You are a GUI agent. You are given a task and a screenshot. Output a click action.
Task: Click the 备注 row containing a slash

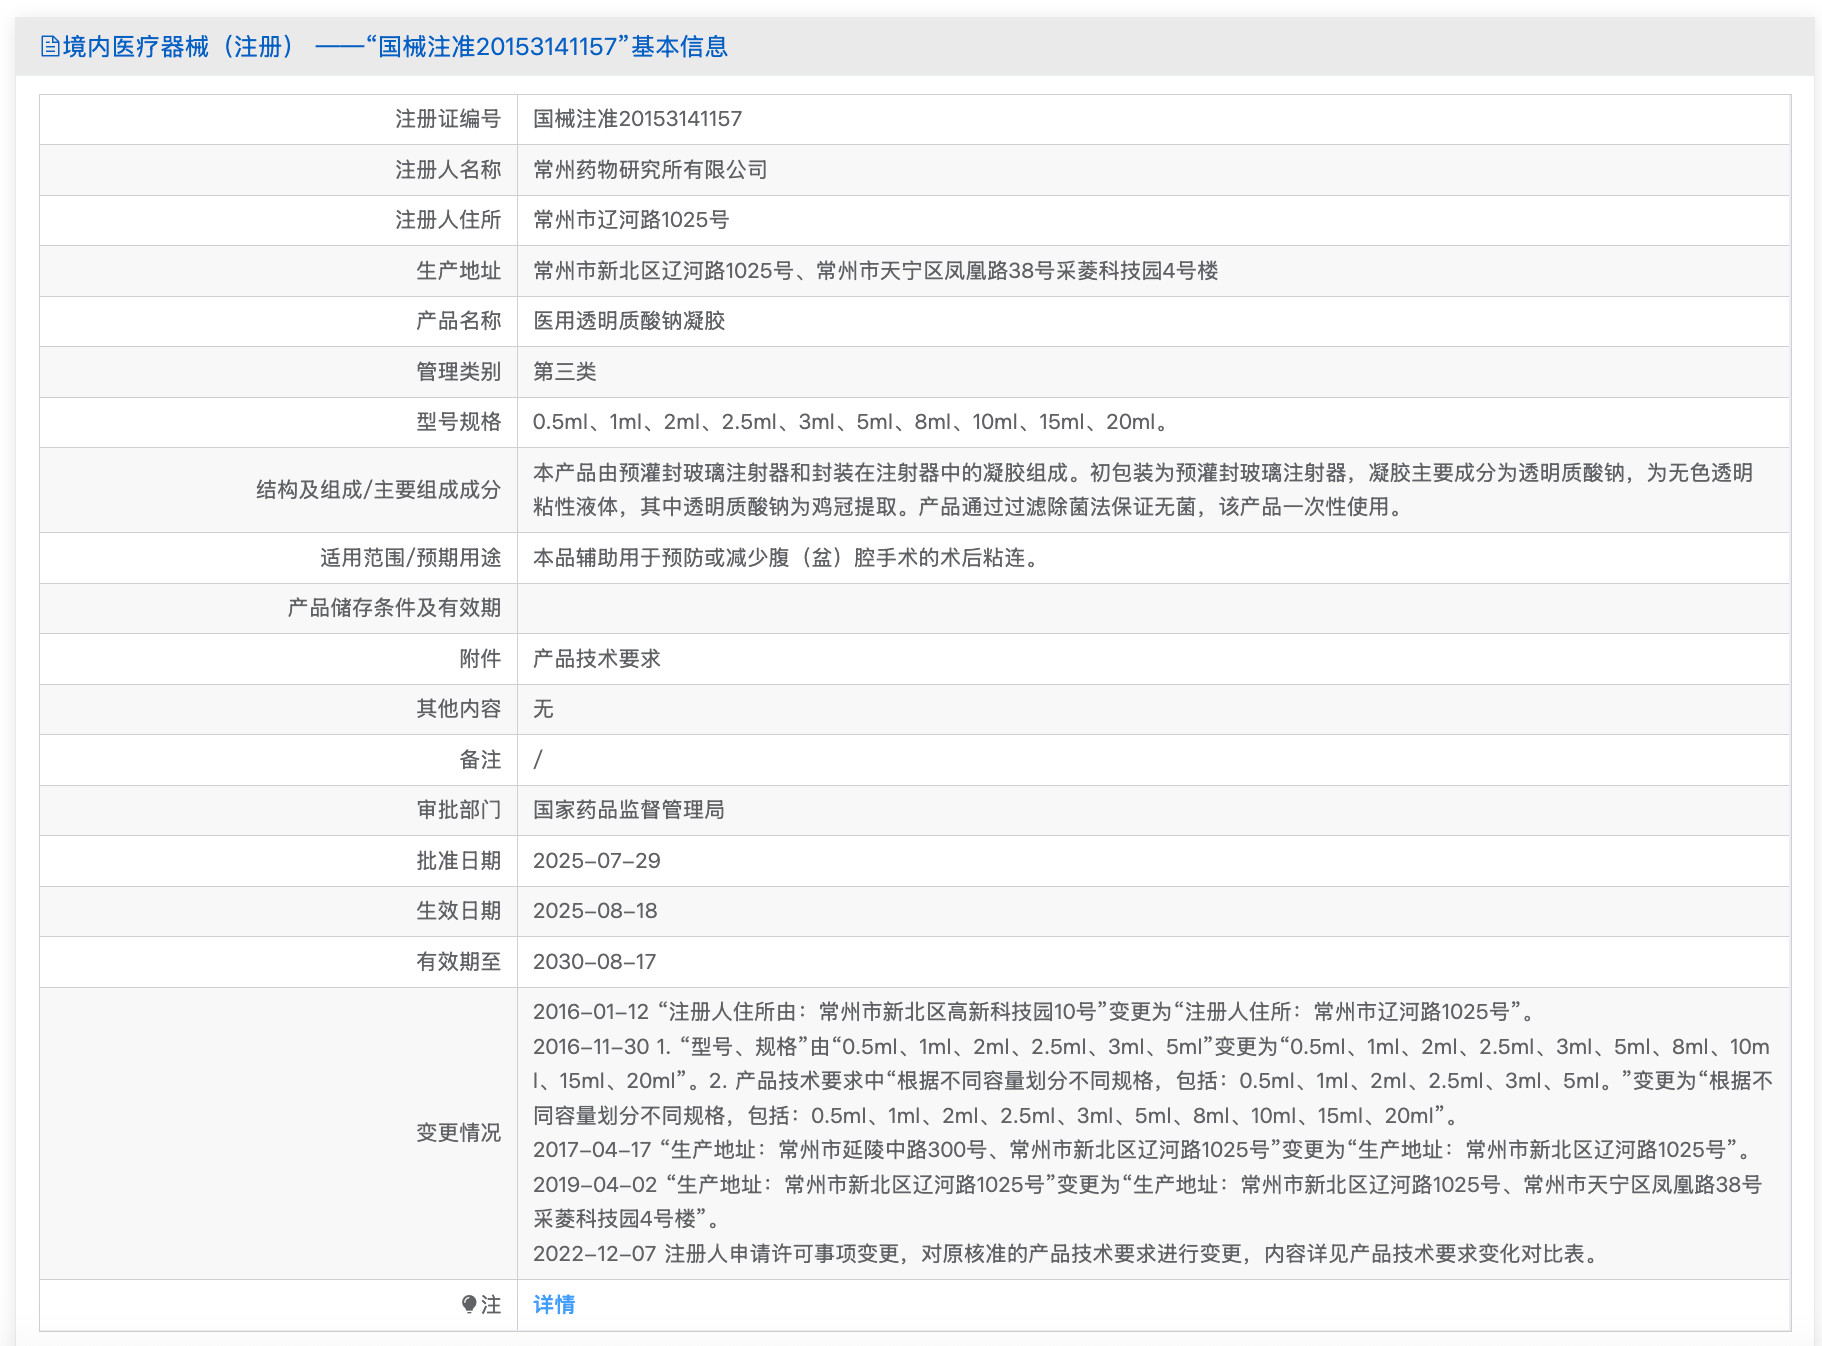pos(538,760)
